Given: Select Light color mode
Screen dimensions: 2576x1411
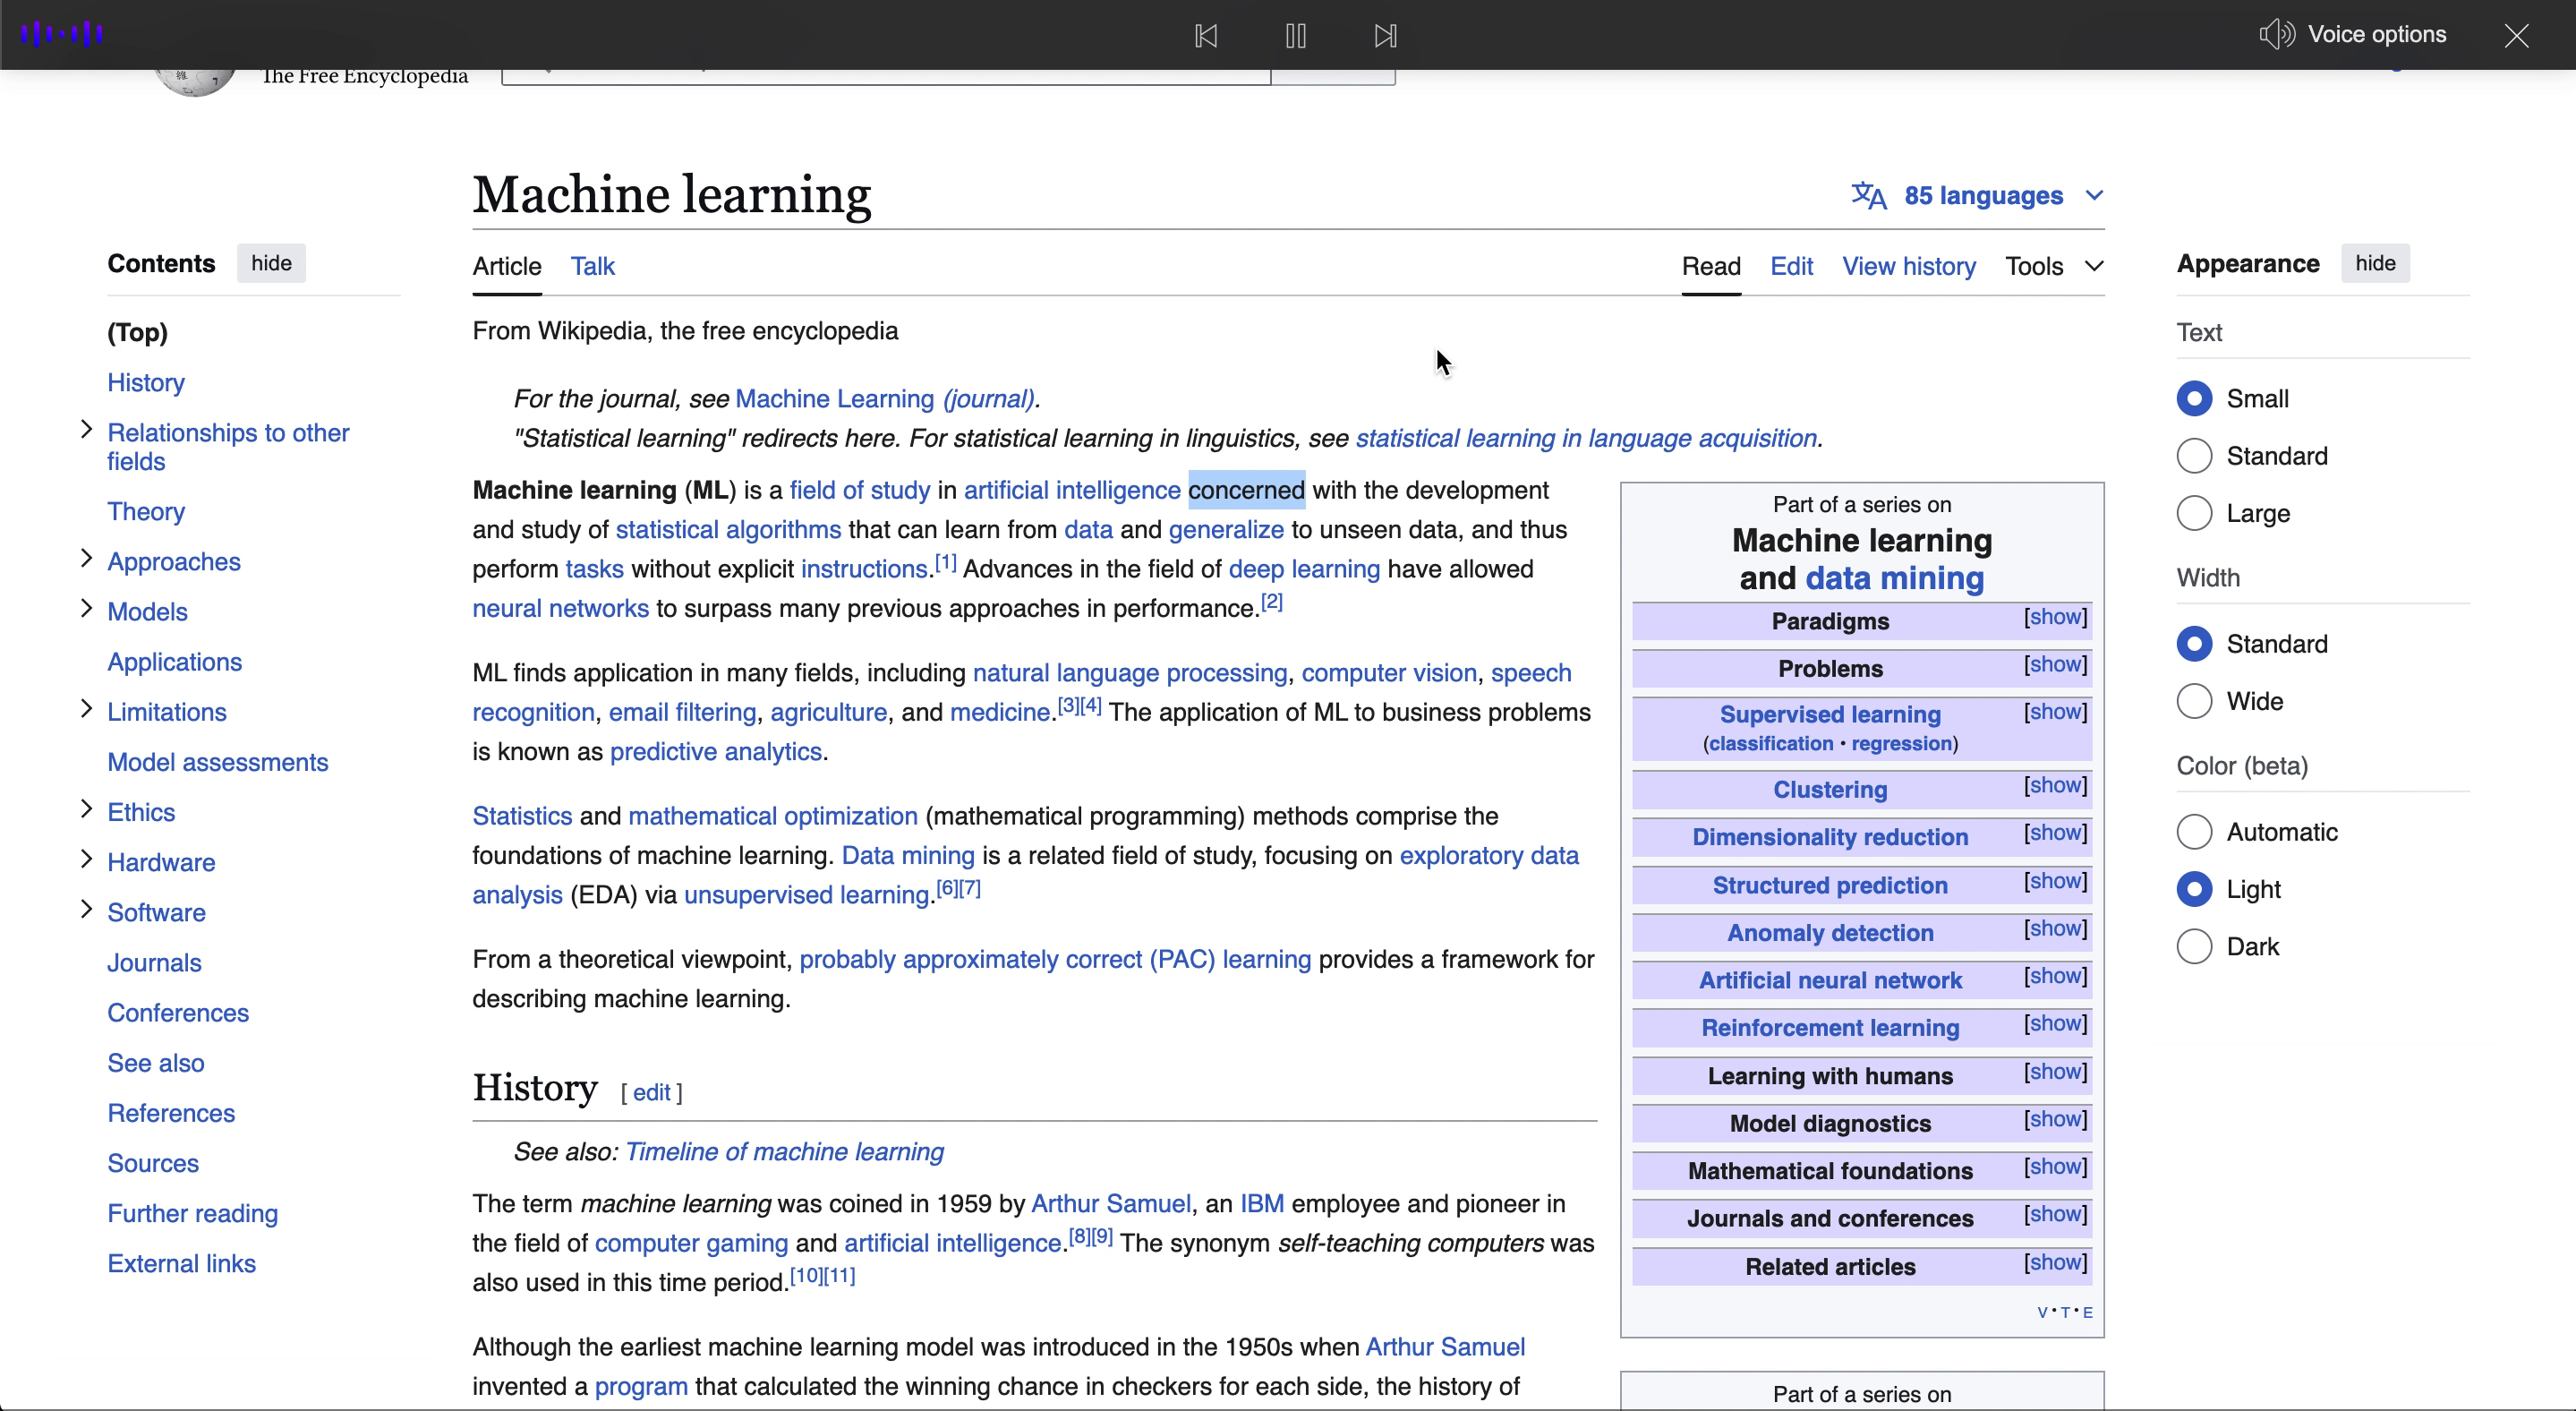Looking at the screenshot, I should [x=2194, y=889].
